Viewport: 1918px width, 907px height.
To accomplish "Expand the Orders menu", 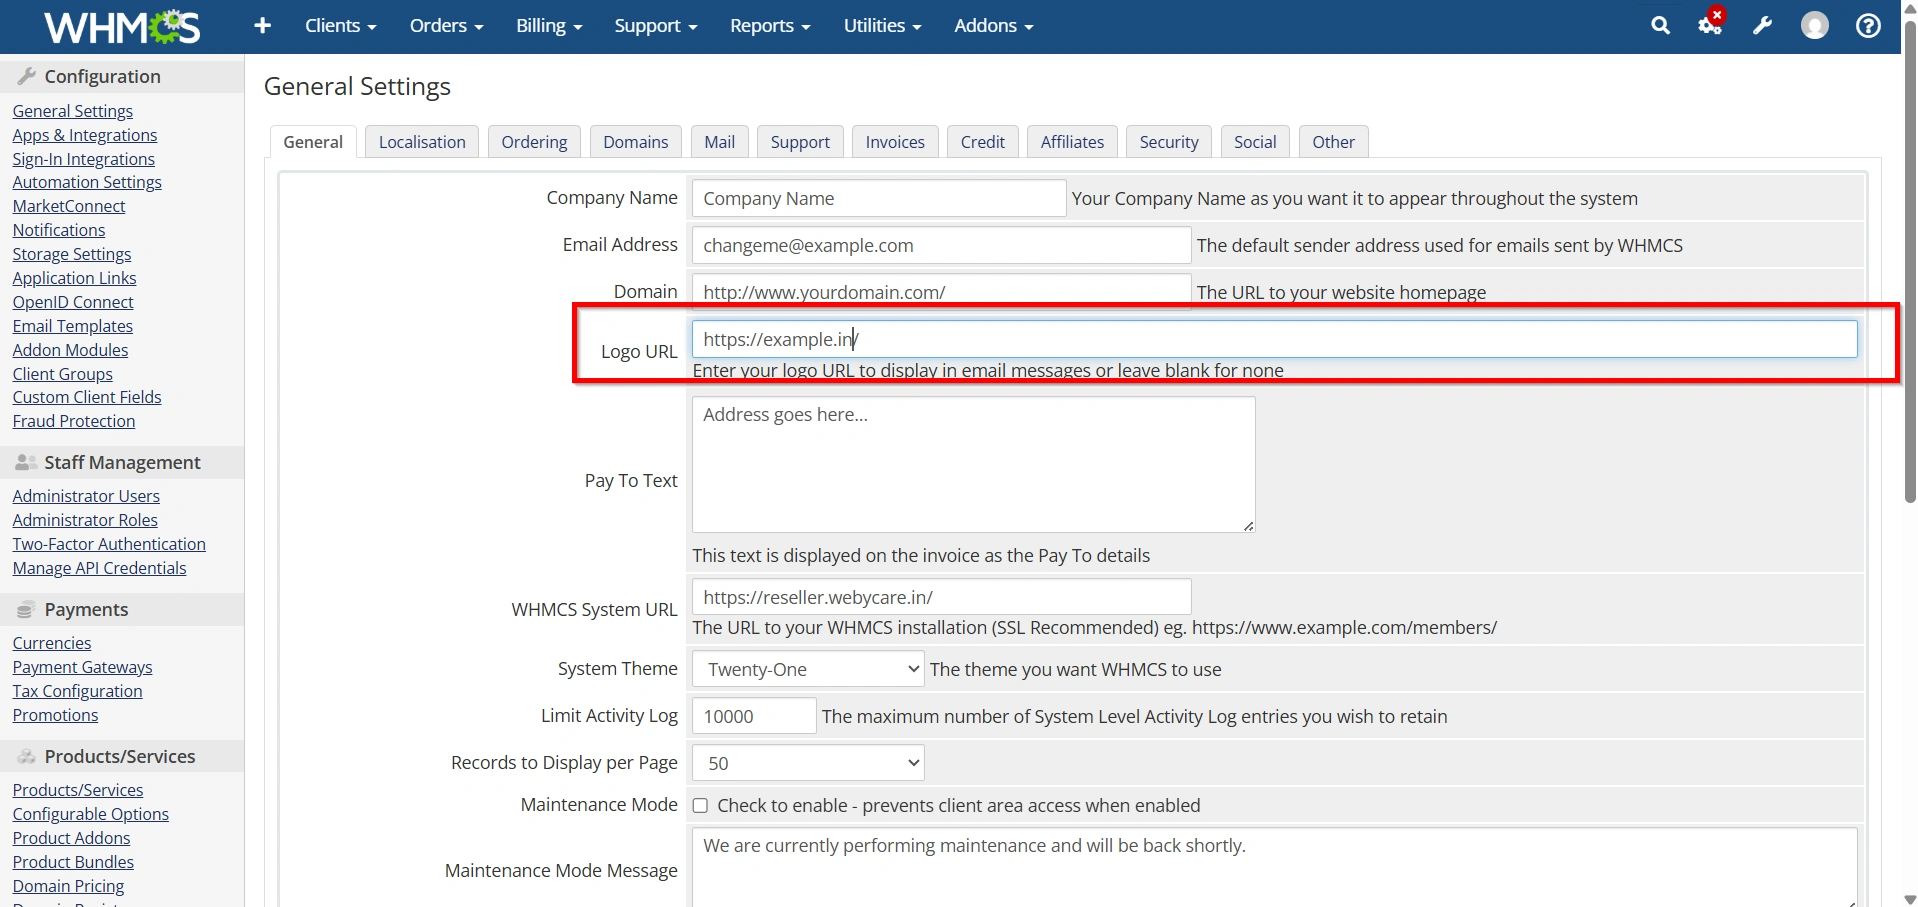I will (446, 26).
